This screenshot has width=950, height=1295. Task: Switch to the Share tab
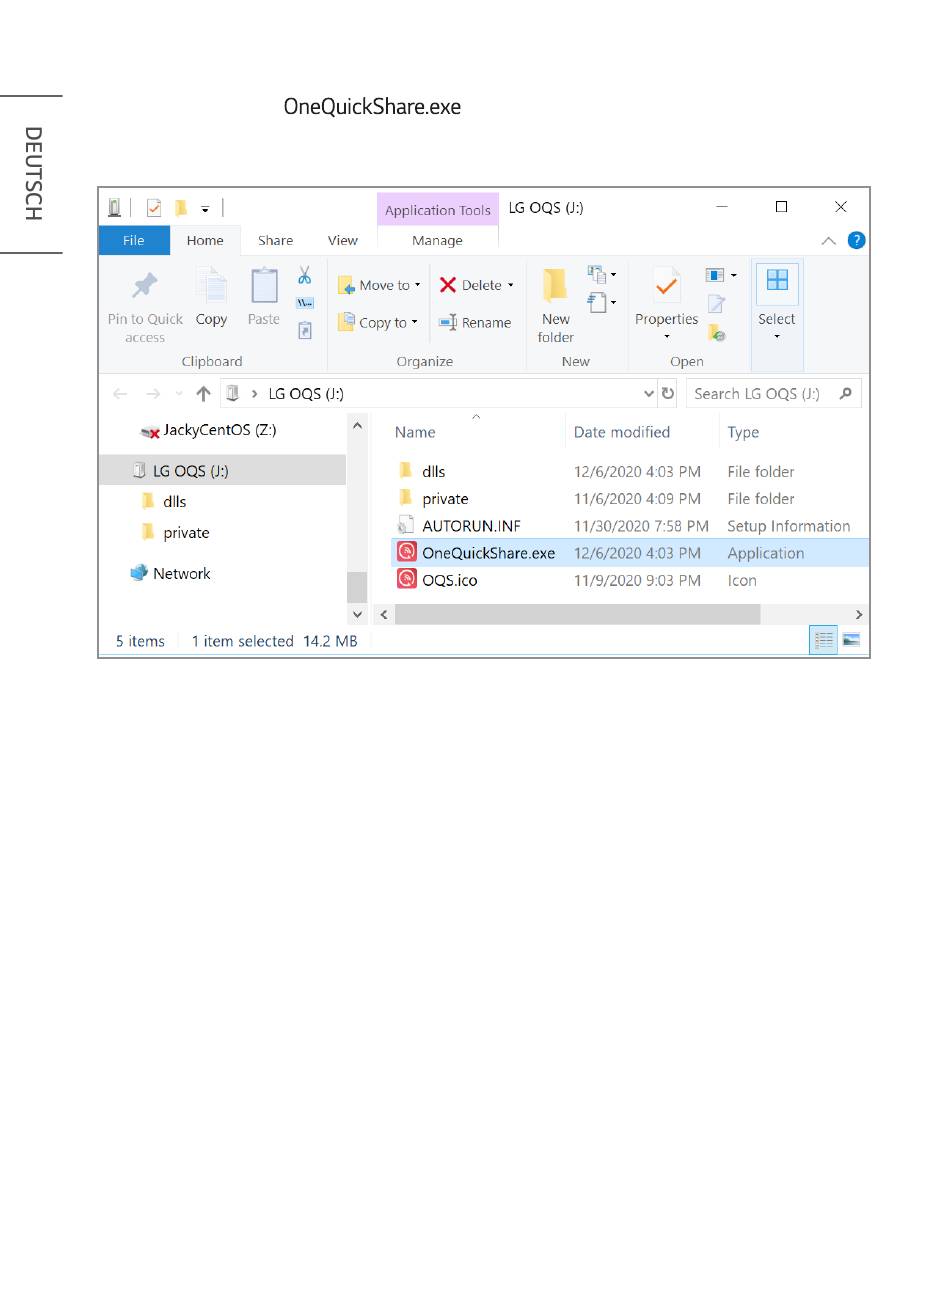275,241
